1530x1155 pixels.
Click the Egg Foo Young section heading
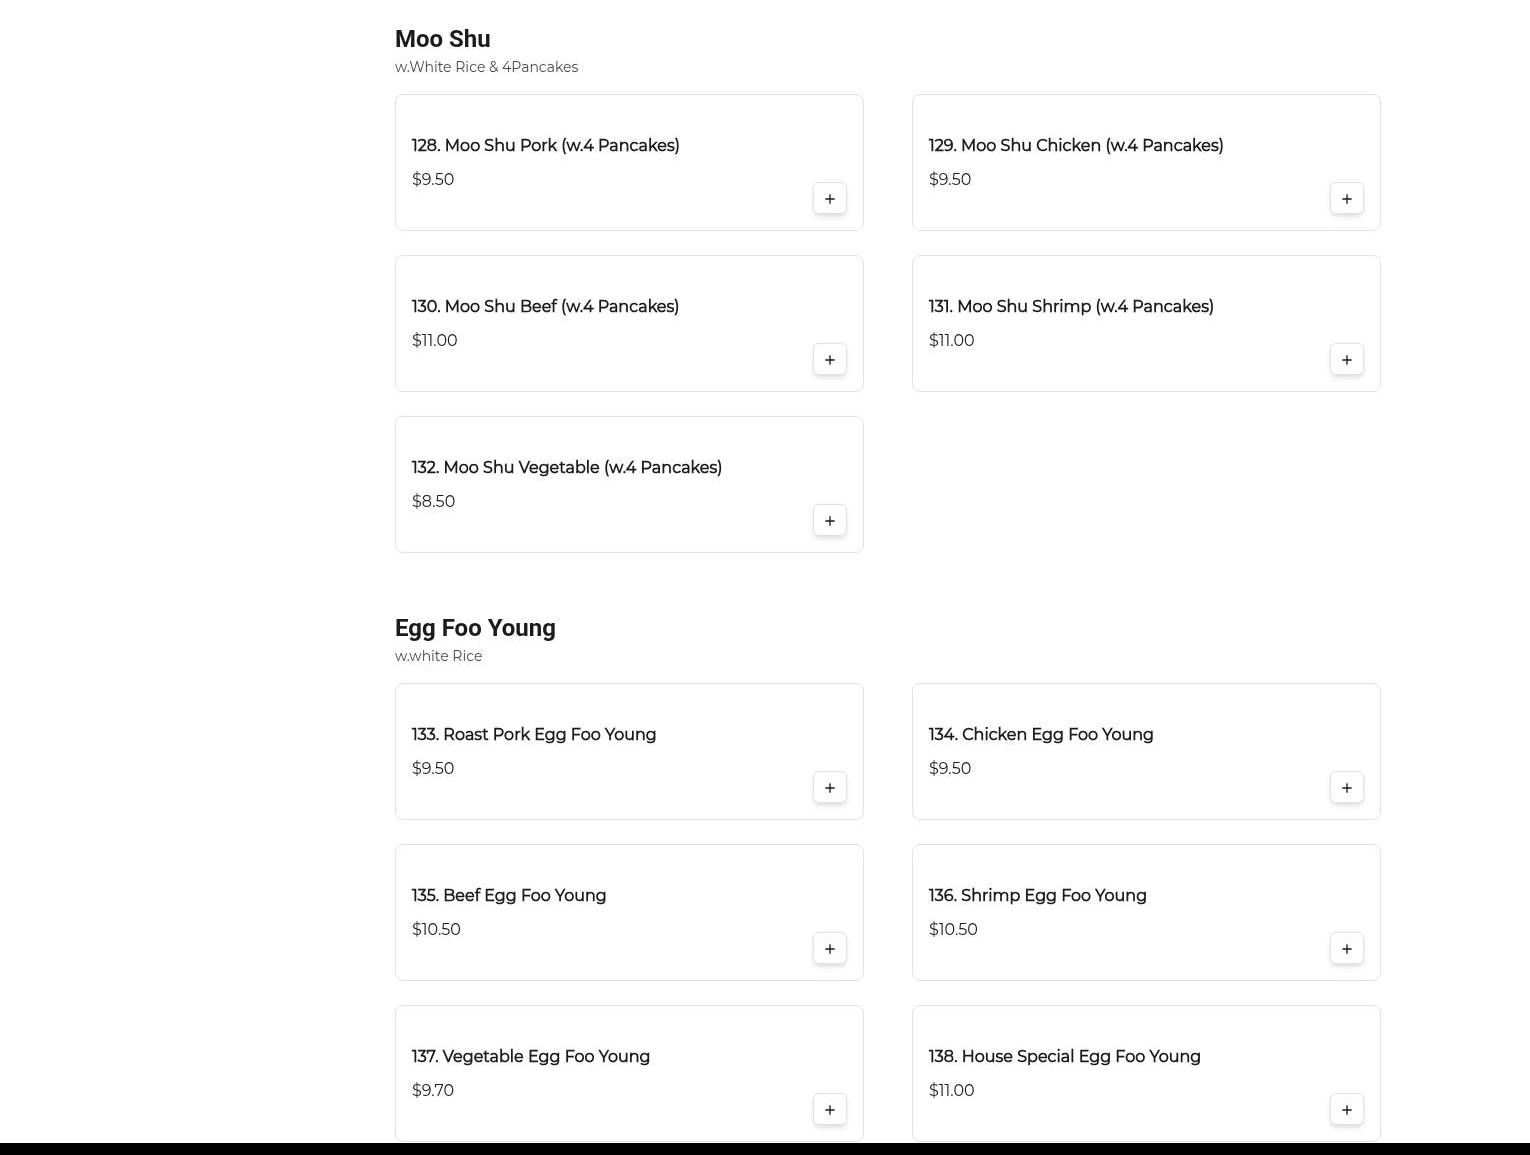(x=475, y=628)
